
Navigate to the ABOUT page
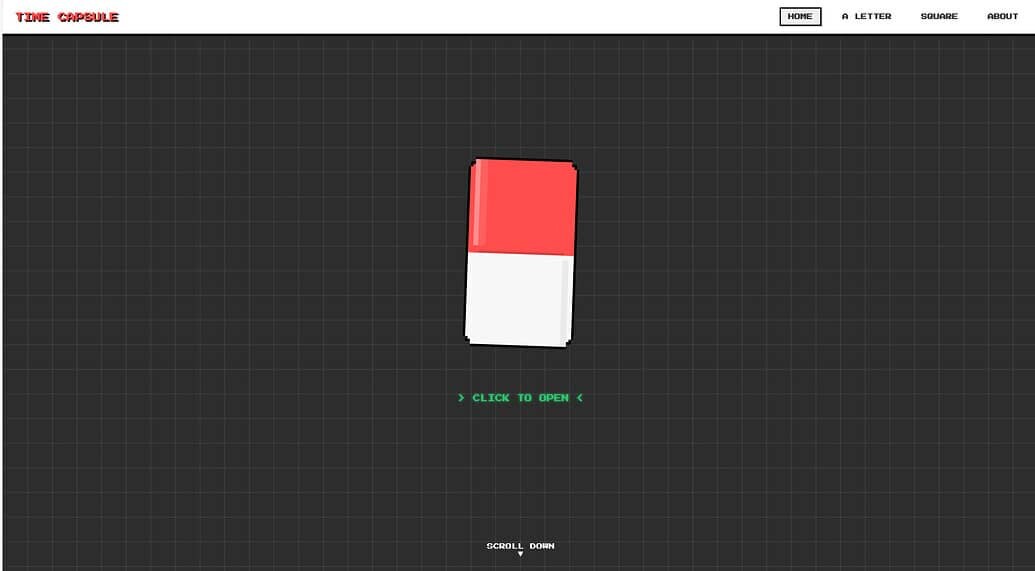pos(1002,17)
